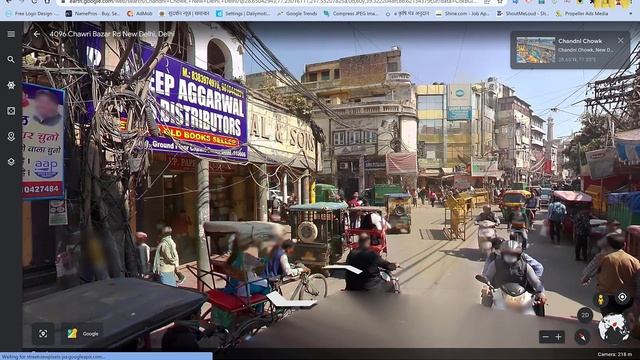The width and height of the screenshot is (640, 360).
Task: Open the Shine.com Job bookmark
Action: click(462, 13)
